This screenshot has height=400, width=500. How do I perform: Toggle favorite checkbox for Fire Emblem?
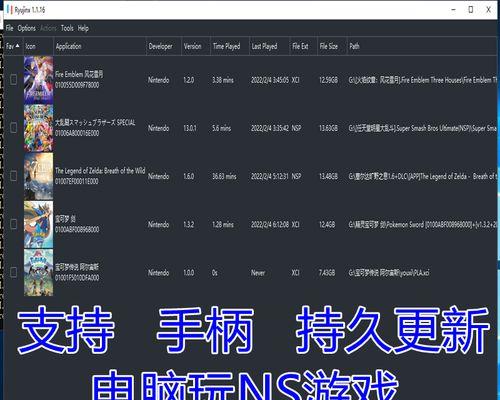[x=14, y=80]
